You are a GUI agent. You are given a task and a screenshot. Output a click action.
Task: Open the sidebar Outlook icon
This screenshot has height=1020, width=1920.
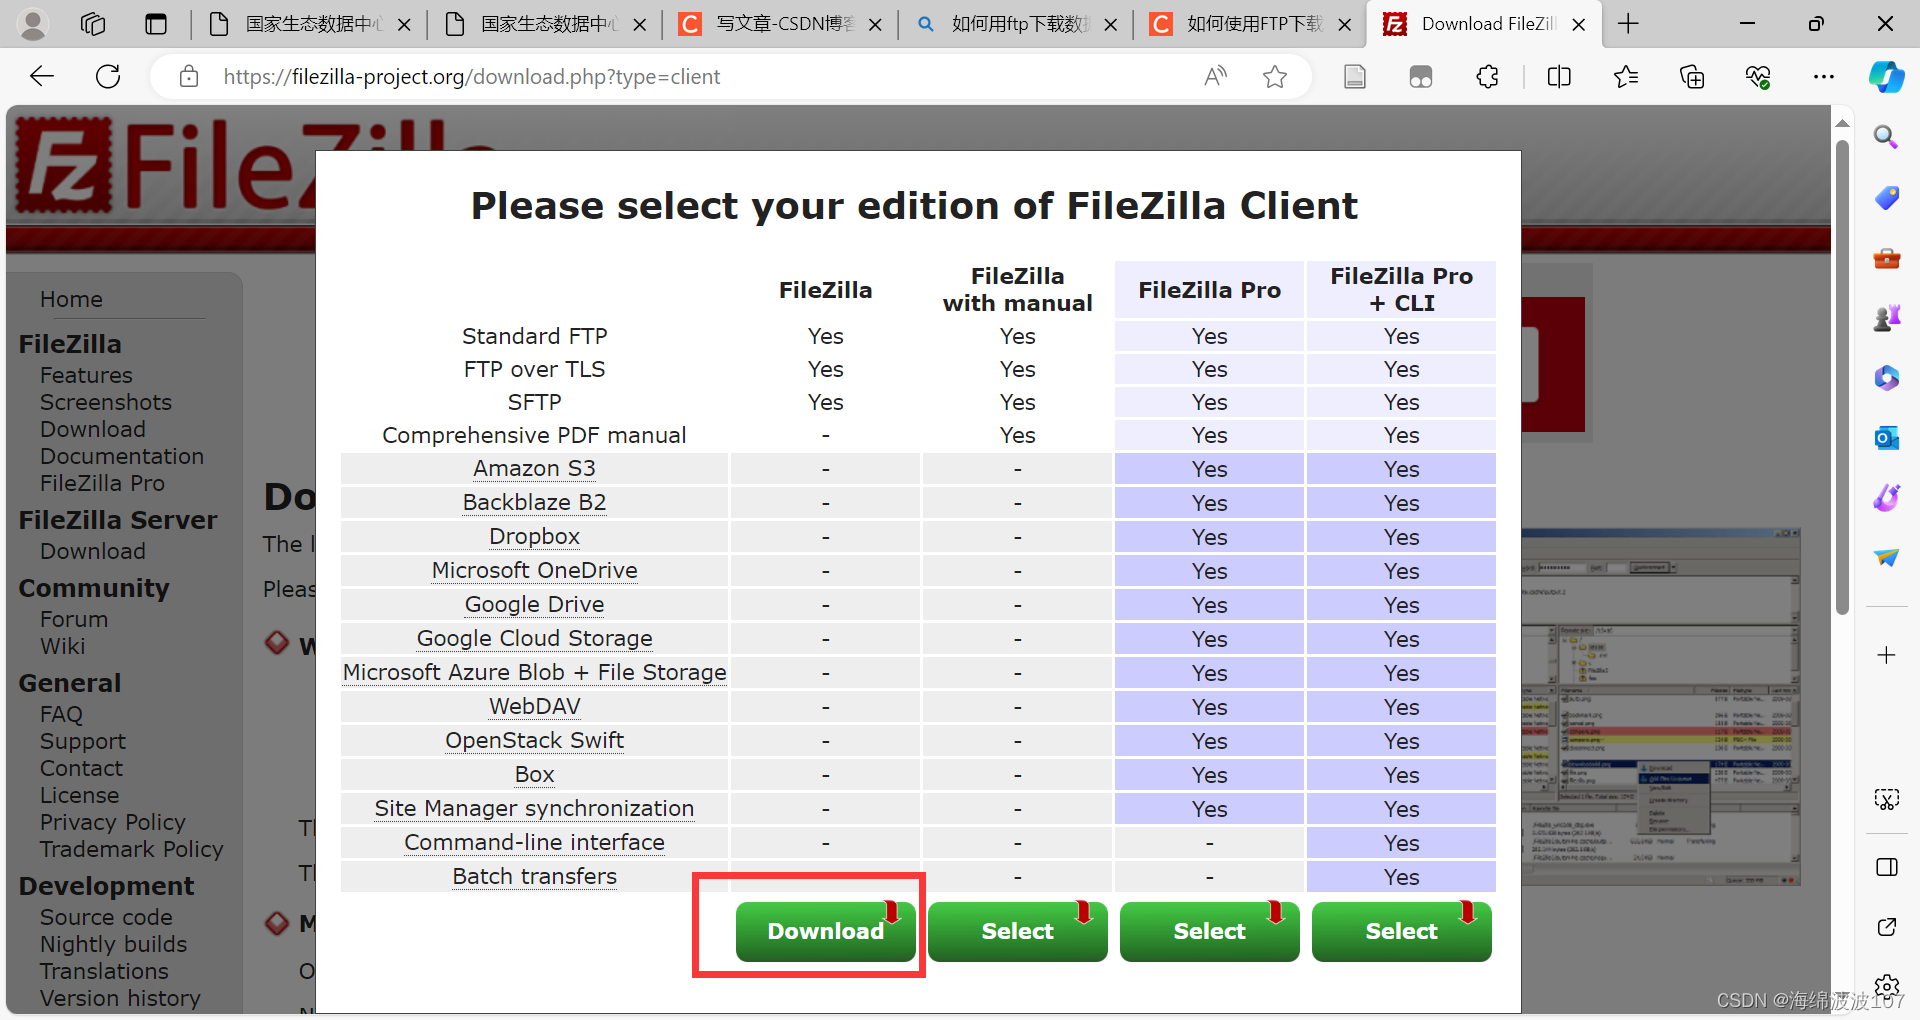pyautogui.click(x=1886, y=438)
